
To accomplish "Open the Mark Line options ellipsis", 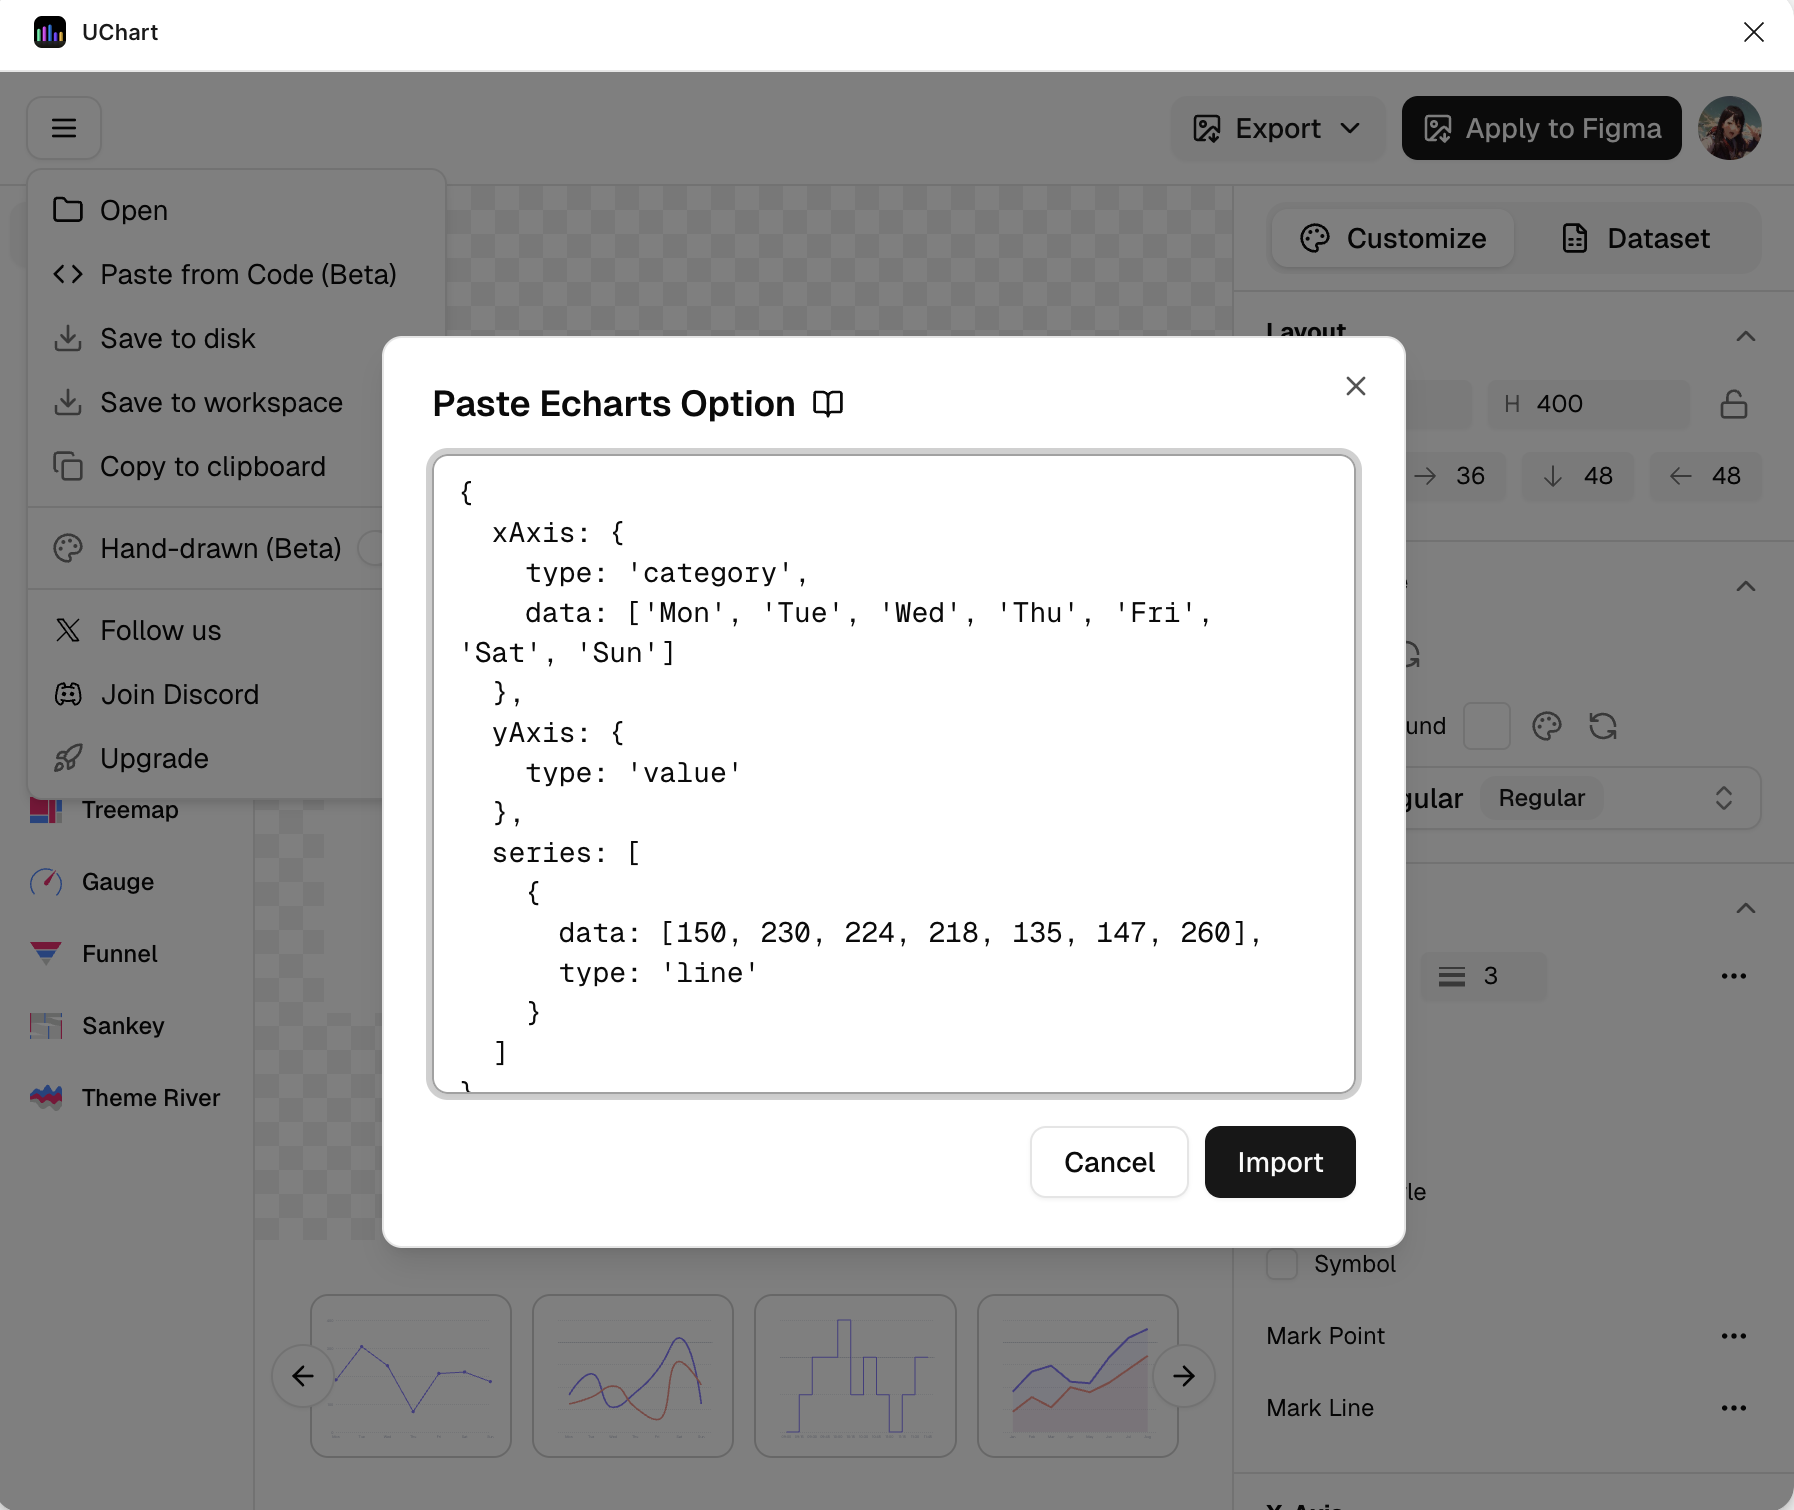I will click(x=1733, y=1408).
